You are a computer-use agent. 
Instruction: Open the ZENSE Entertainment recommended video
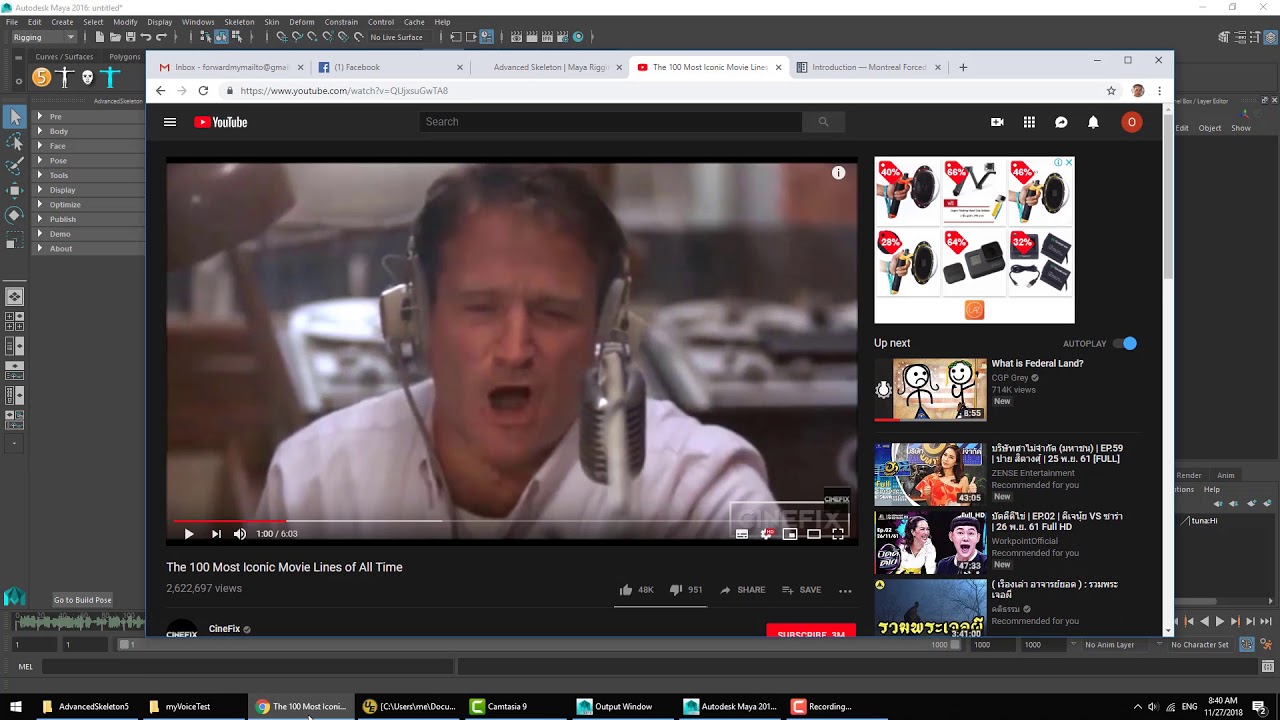tap(930, 475)
